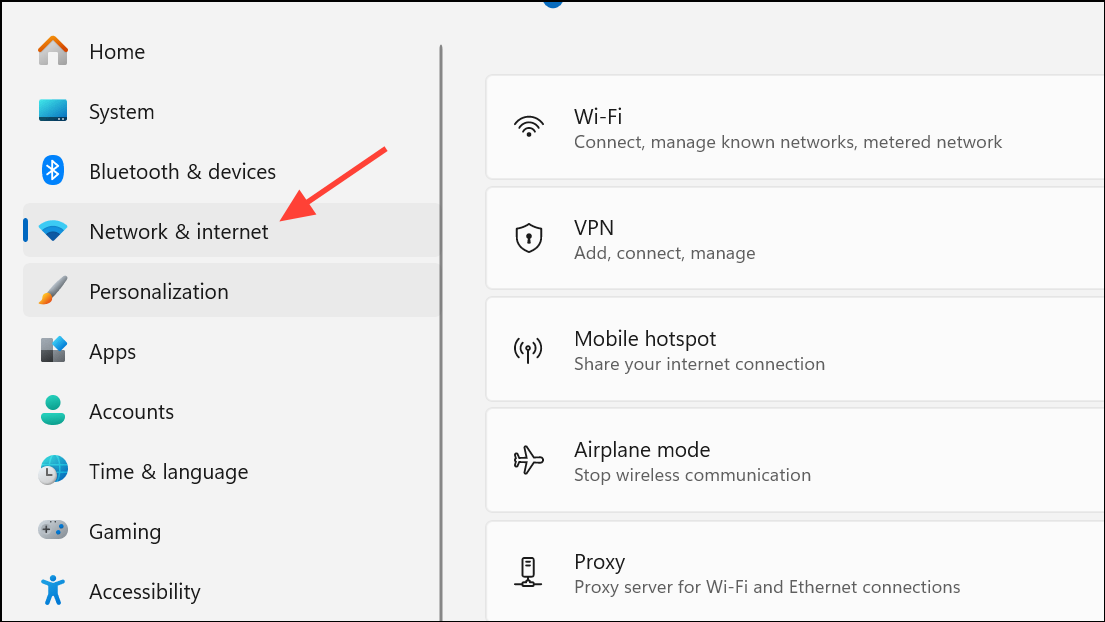Click the Time & language globe icon
Viewport: 1105px width, 622px height.
(53, 471)
